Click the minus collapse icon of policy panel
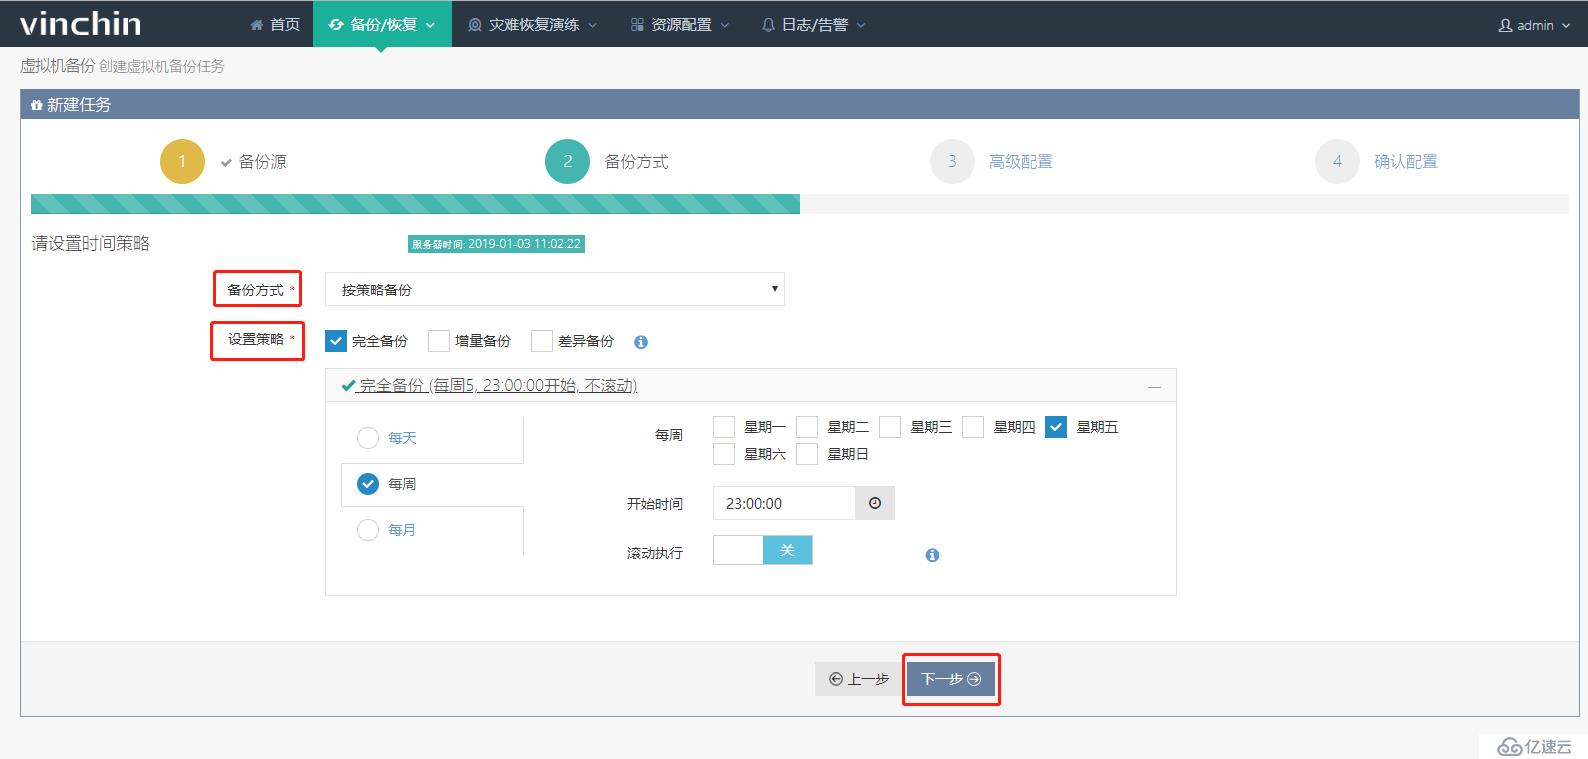The image size is (1588, 759). pyautogui.click(x=1154, y=386)
